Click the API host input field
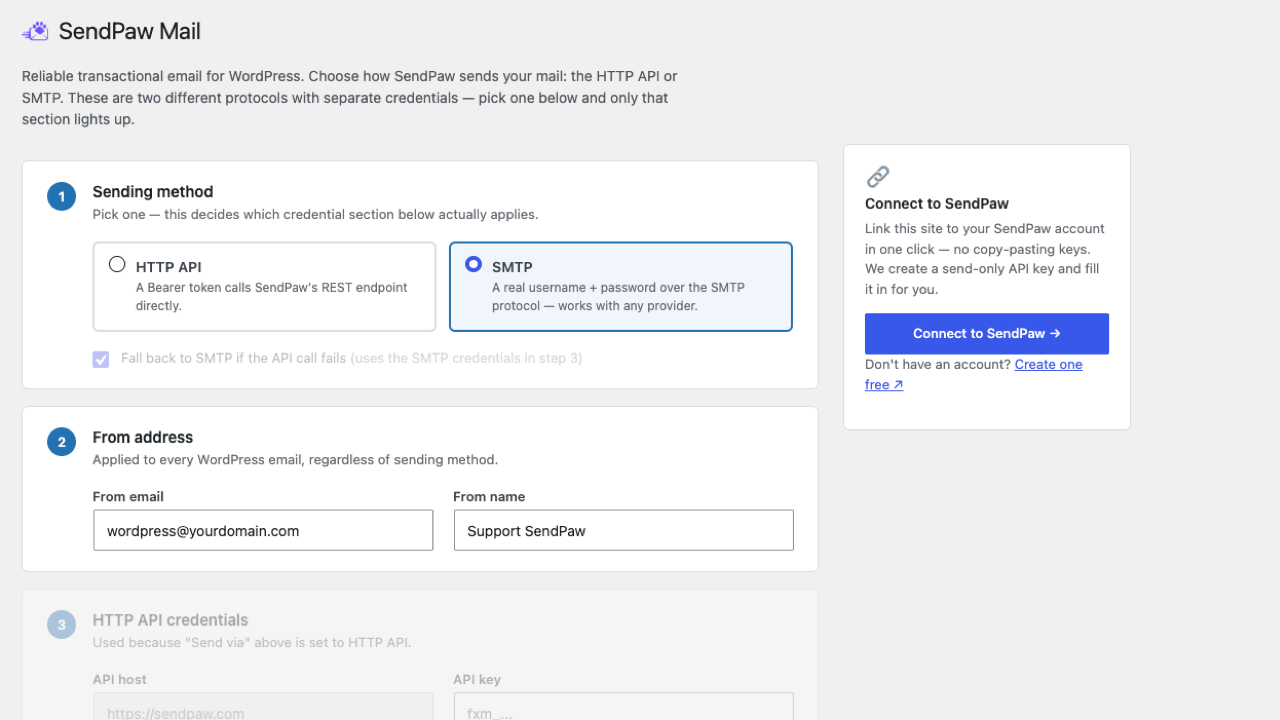 tap(263, 707)
